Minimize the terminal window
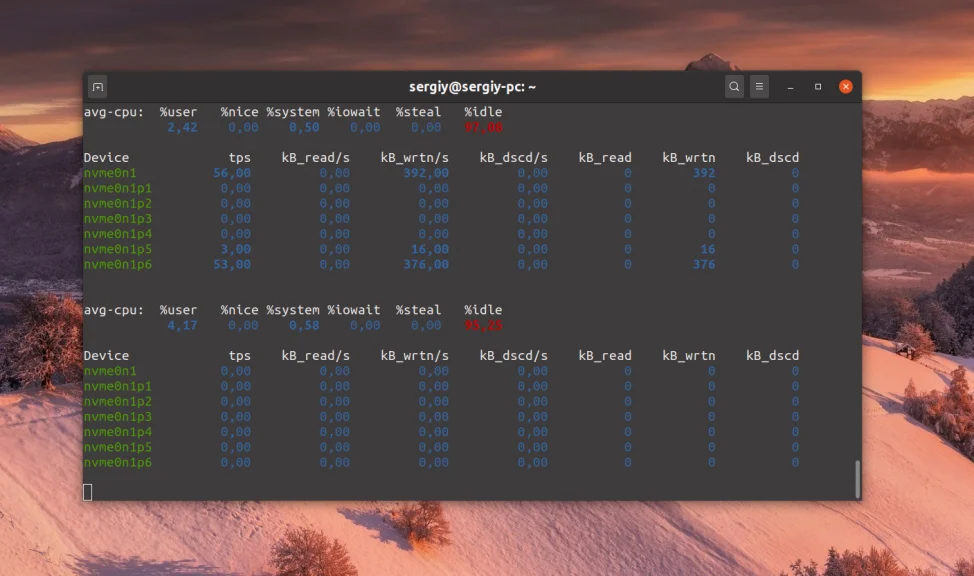This screenshot has width=974, height=576. [790, 87]
